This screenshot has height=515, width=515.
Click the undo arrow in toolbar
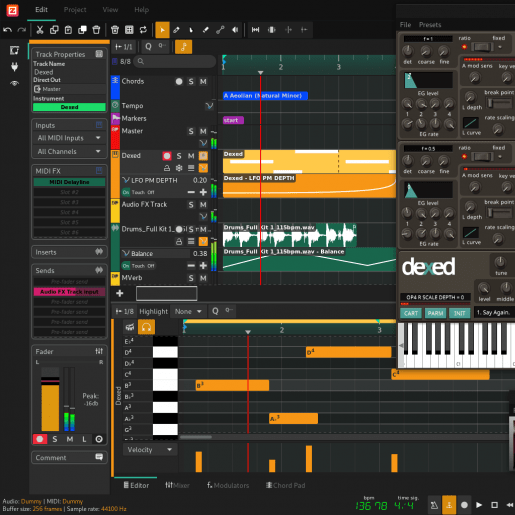point(8,30)
